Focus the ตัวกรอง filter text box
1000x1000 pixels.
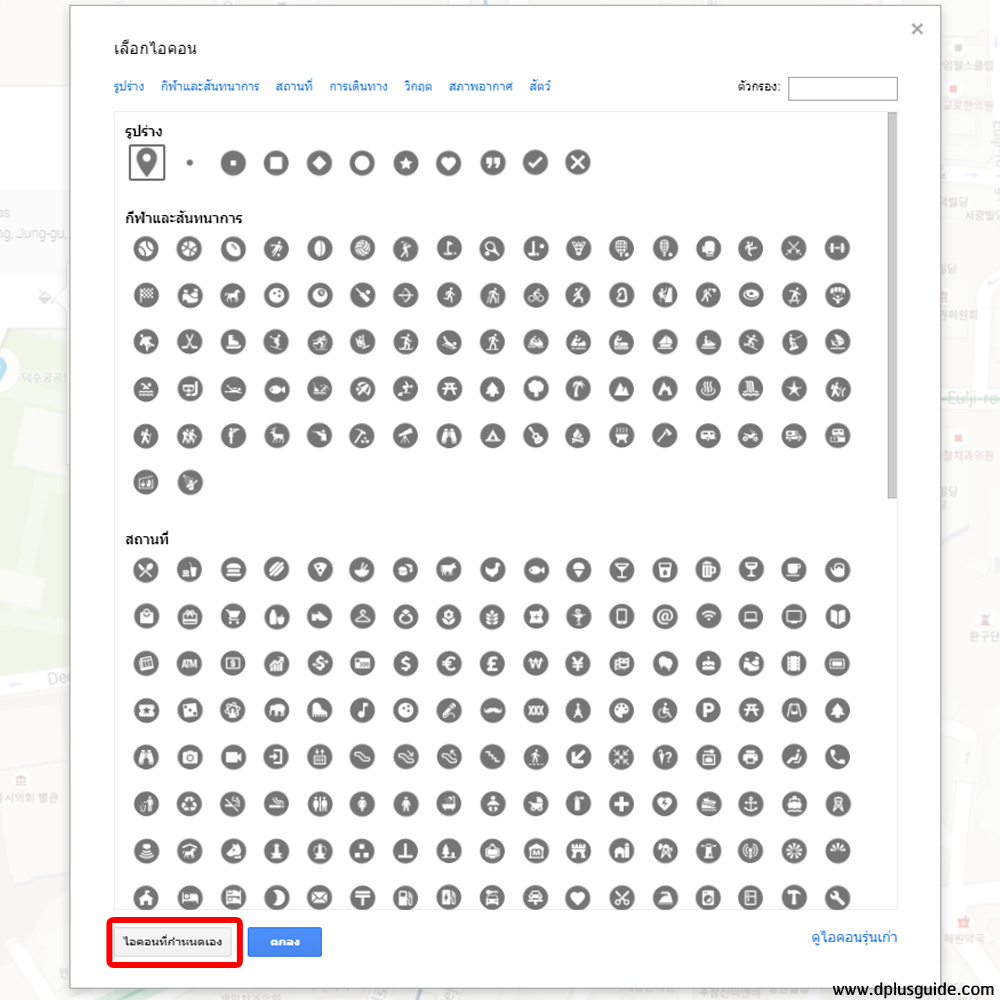tap(842, 88)
